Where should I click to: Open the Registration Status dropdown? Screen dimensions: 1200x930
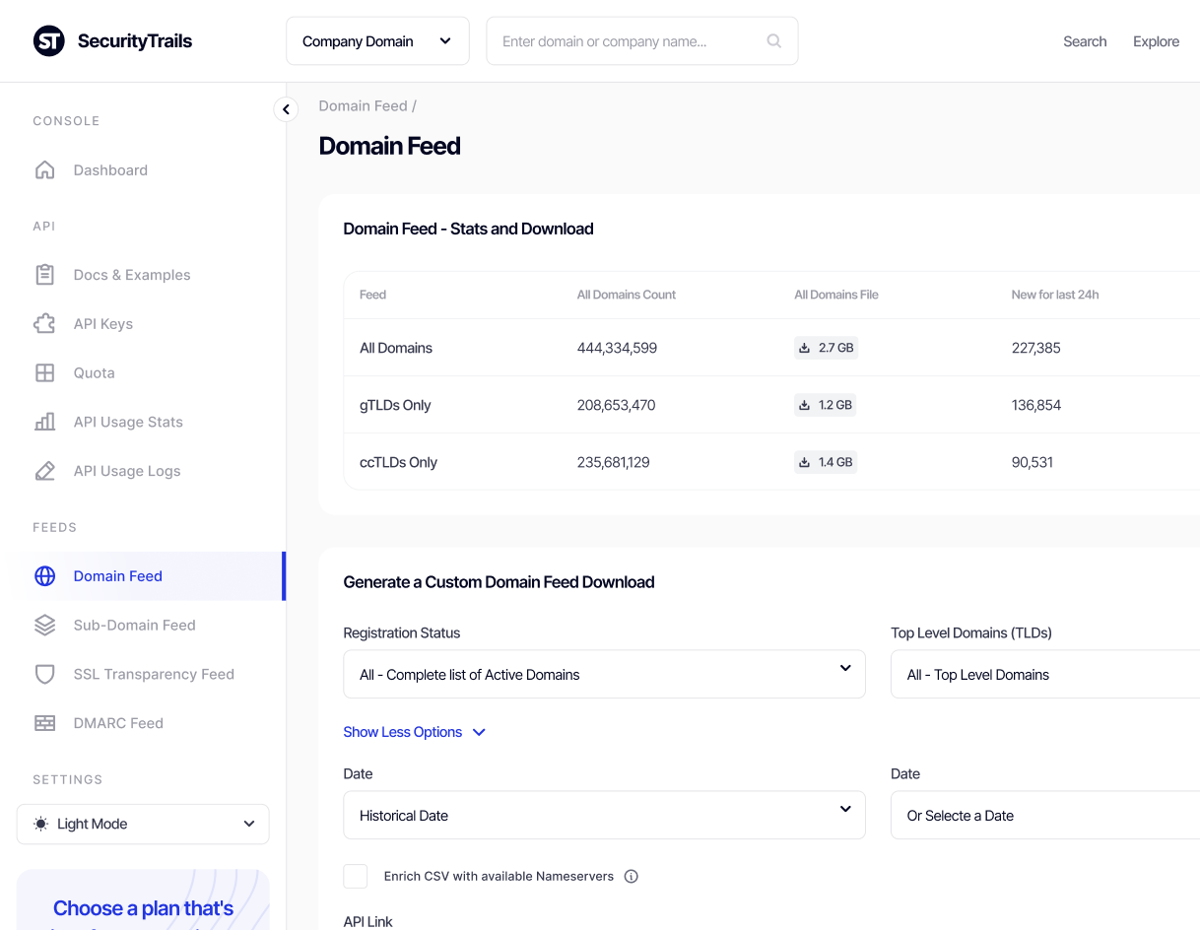coord(604,674)
